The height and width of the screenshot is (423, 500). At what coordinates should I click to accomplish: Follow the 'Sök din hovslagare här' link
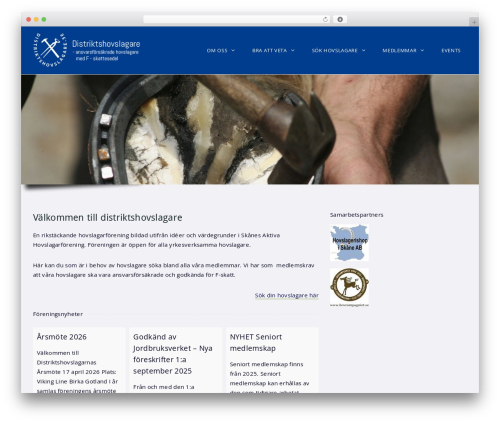tap(287, 295)
